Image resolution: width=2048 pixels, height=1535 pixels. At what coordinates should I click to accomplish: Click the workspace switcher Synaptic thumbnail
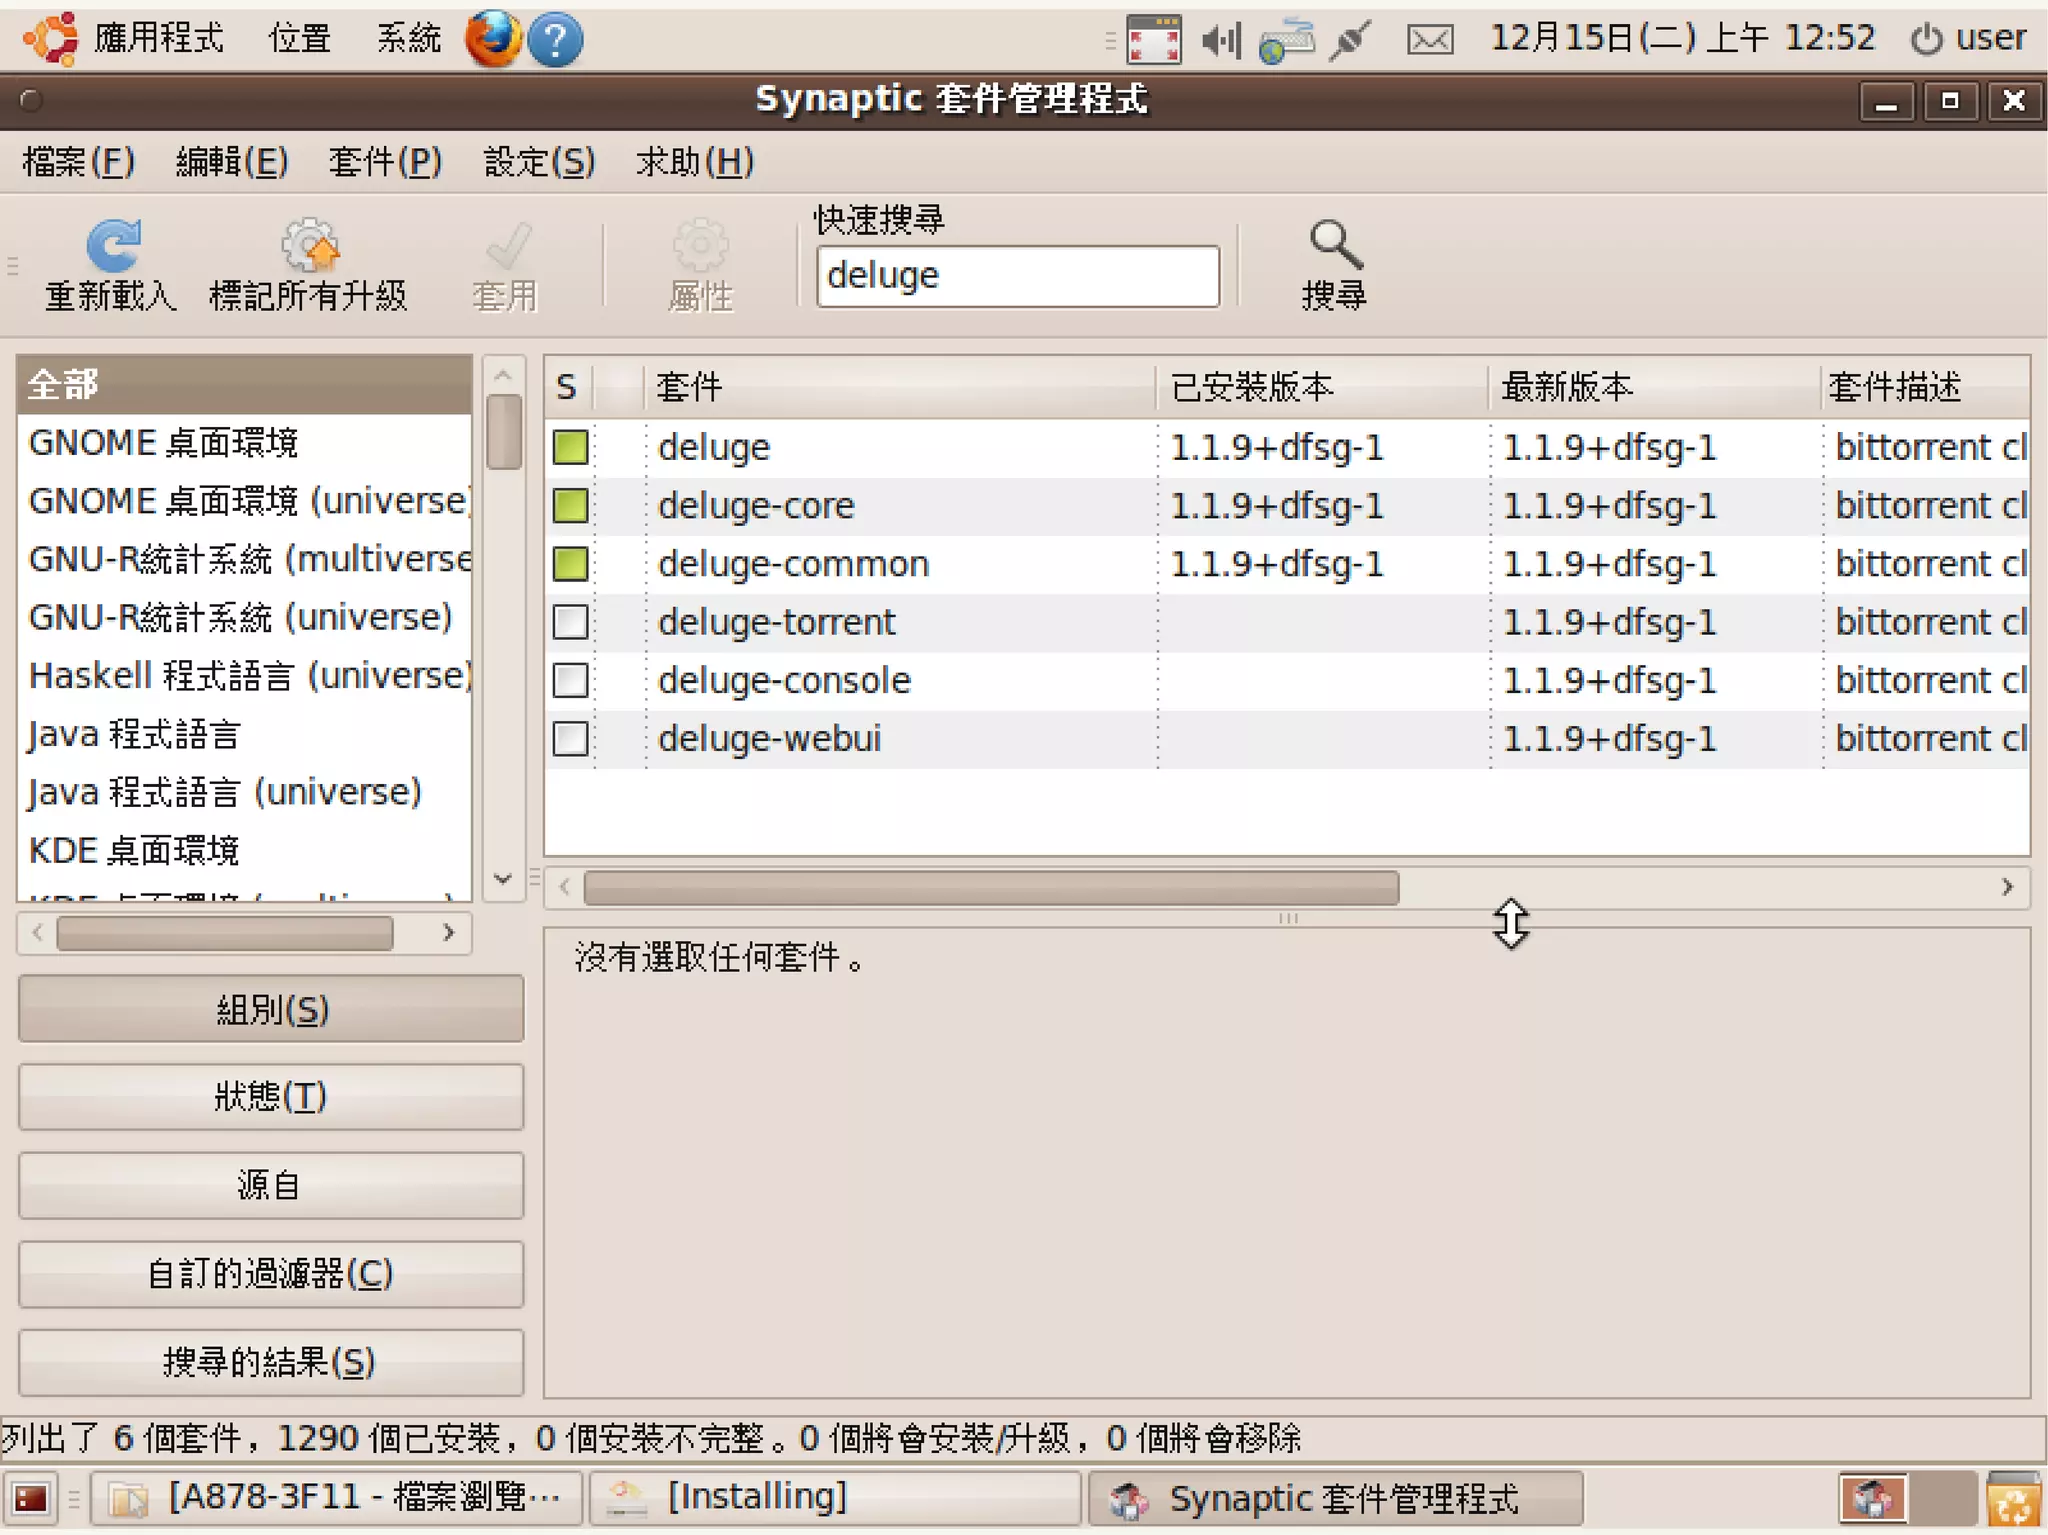click(x=1873, y=1498)
